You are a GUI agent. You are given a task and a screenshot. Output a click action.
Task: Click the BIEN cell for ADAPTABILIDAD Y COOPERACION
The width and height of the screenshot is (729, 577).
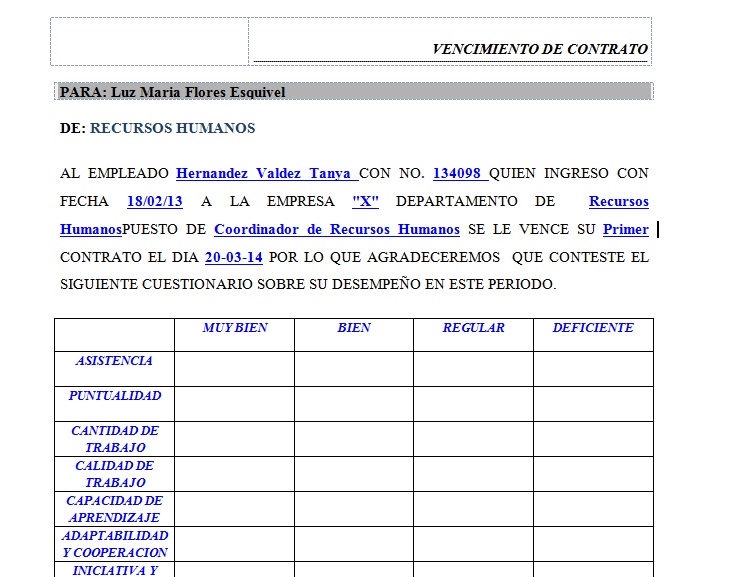coord(354,544)
